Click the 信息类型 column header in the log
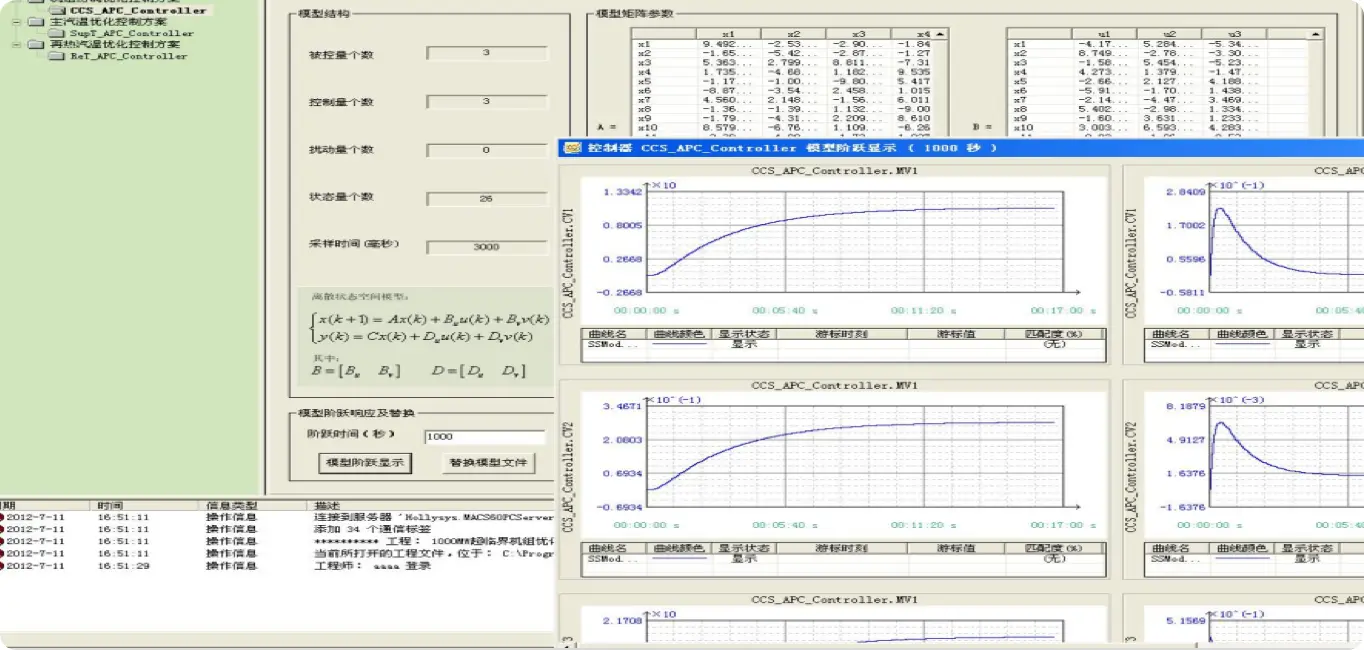 (231, 505)
